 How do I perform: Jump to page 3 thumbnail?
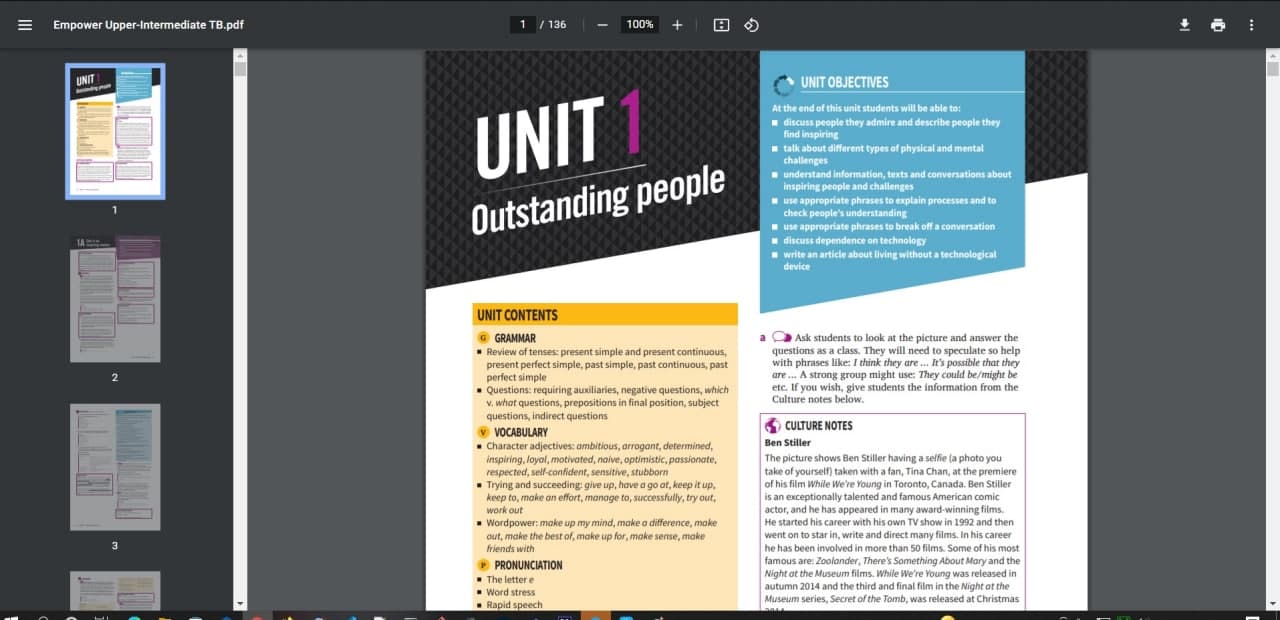coord(115,467)
